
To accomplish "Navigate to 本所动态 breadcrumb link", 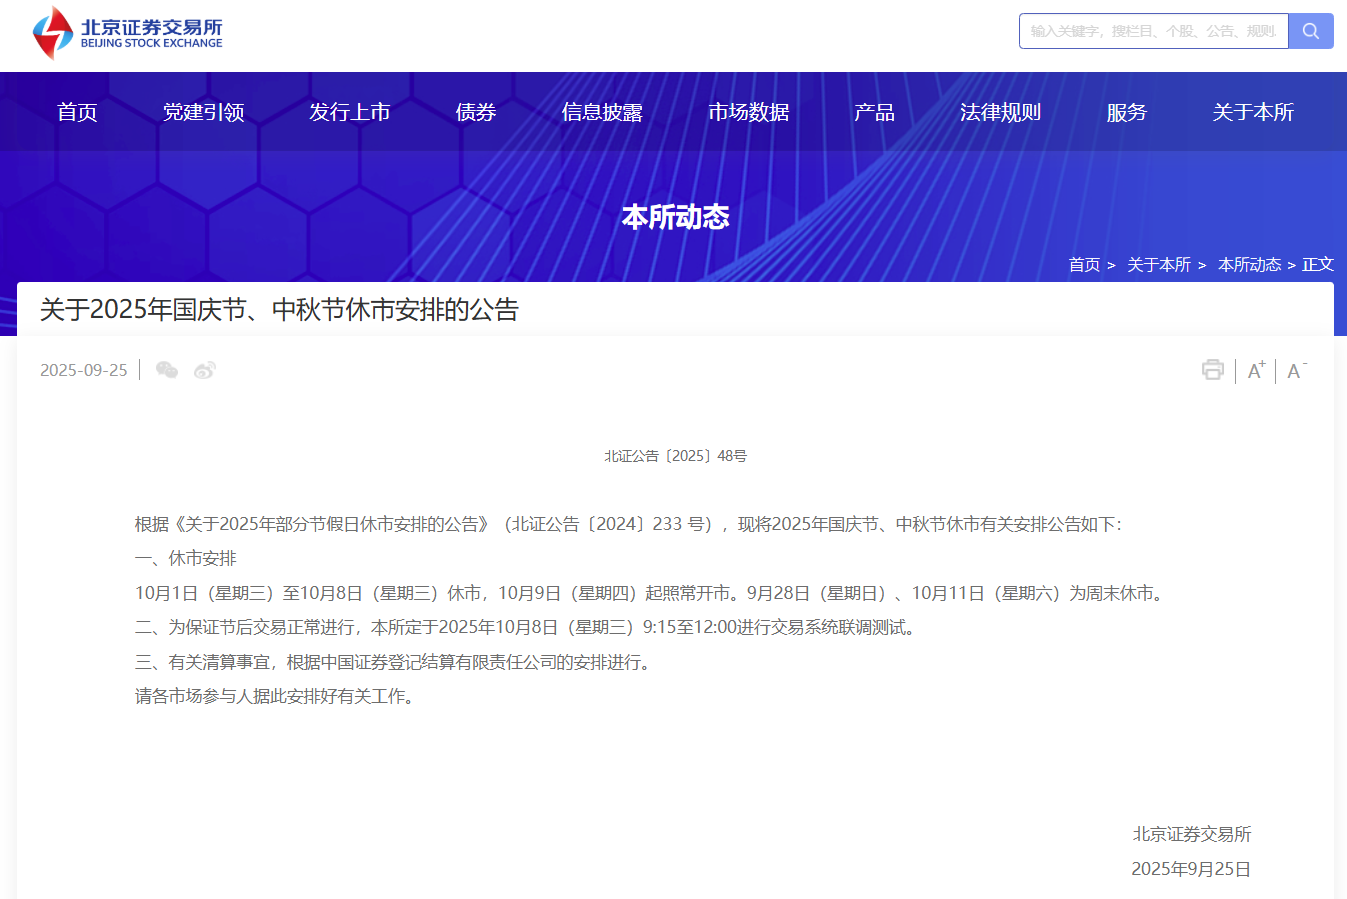I will point(1249,265).
